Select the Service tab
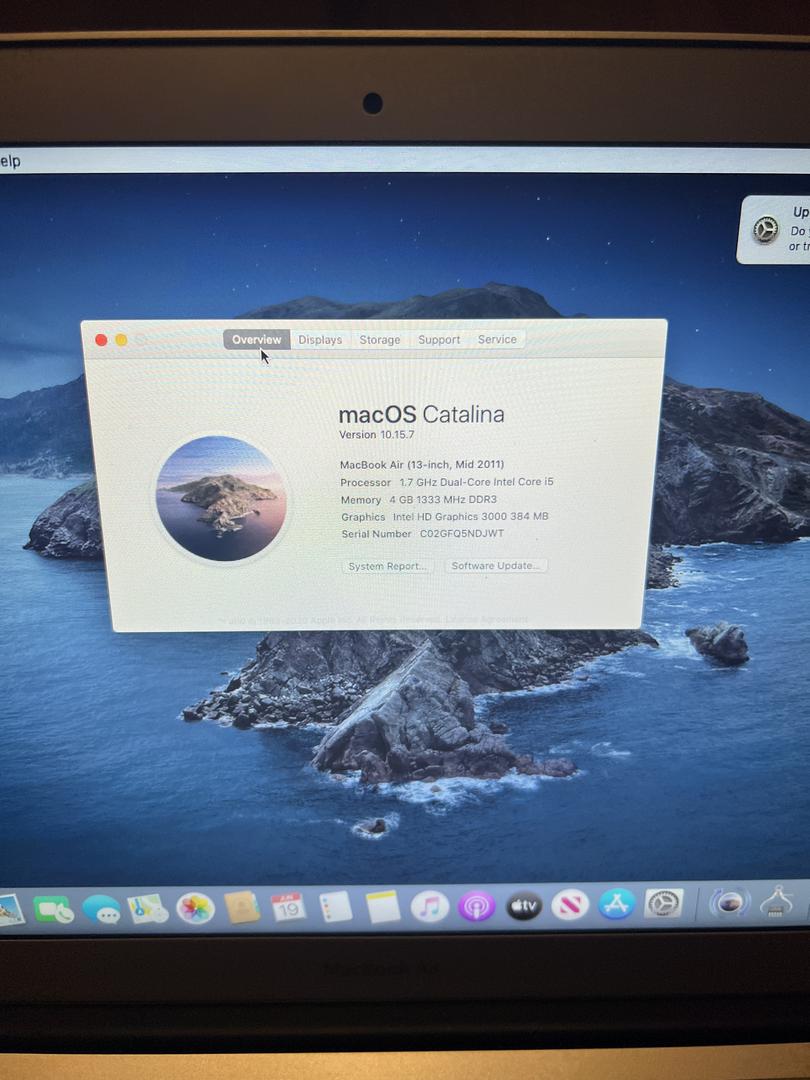 click(x=497, y=339)
